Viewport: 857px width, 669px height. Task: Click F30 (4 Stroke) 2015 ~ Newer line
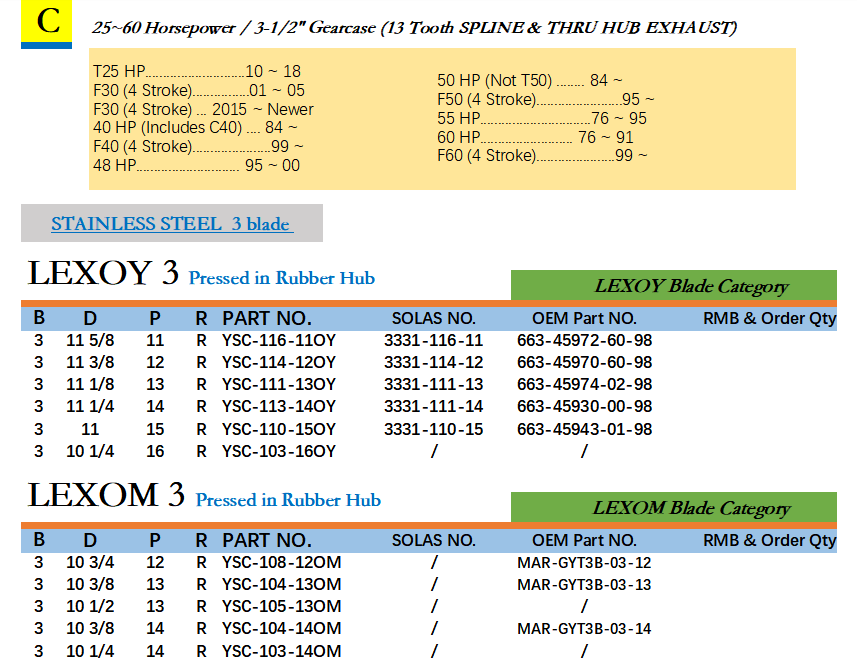pos(203,109)
